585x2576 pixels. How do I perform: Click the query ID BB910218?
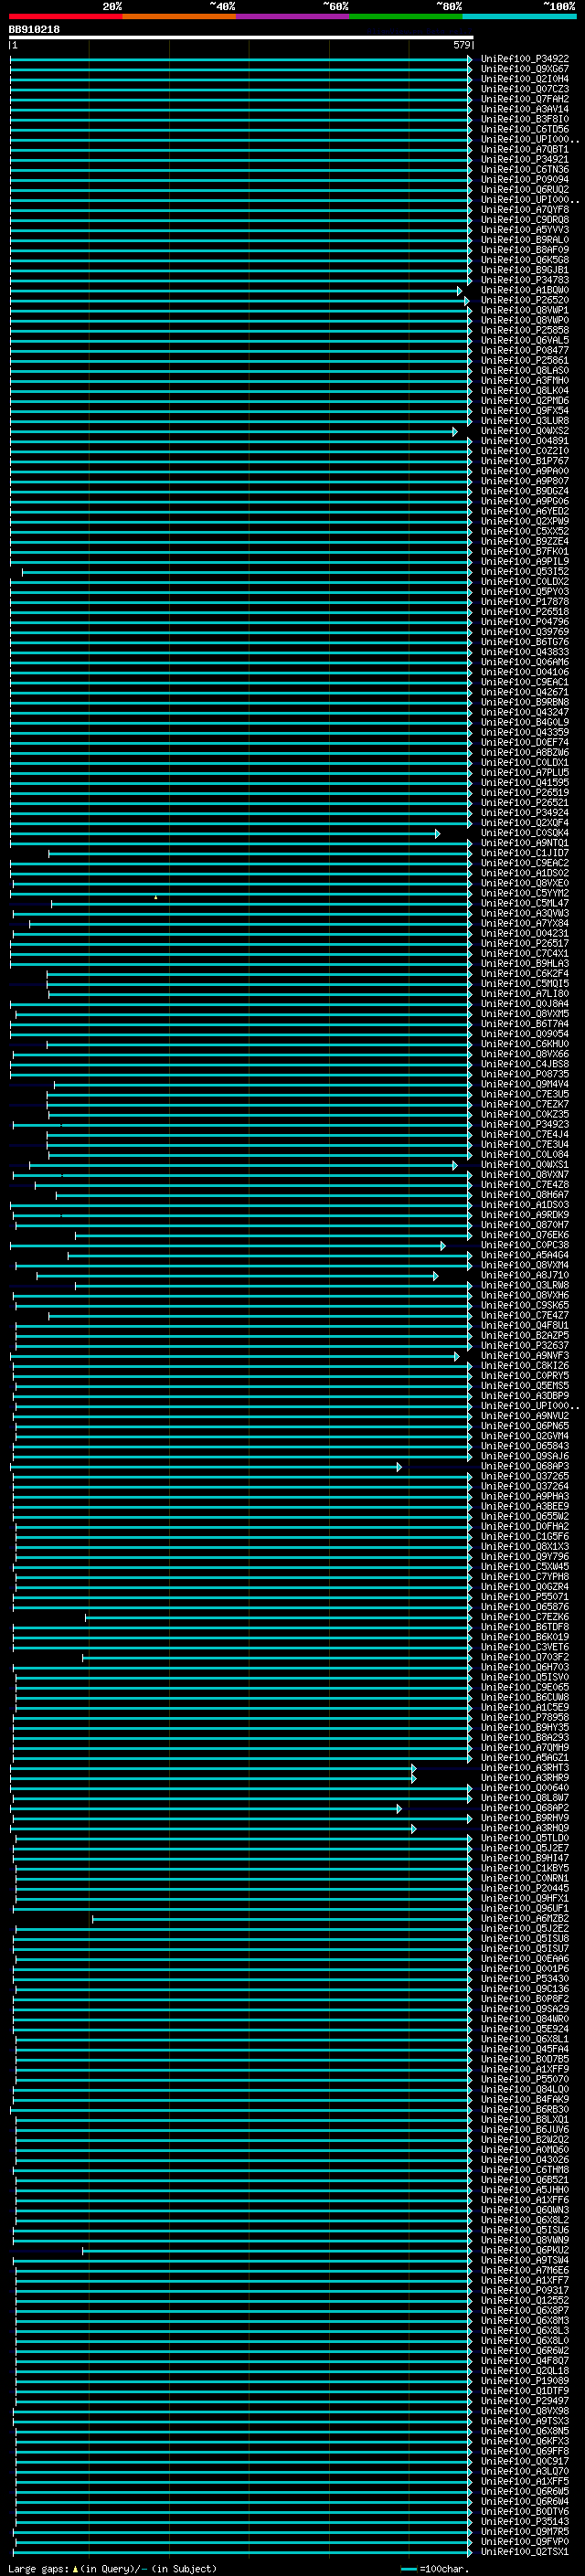pyautogui.click(x=34, y=30)
